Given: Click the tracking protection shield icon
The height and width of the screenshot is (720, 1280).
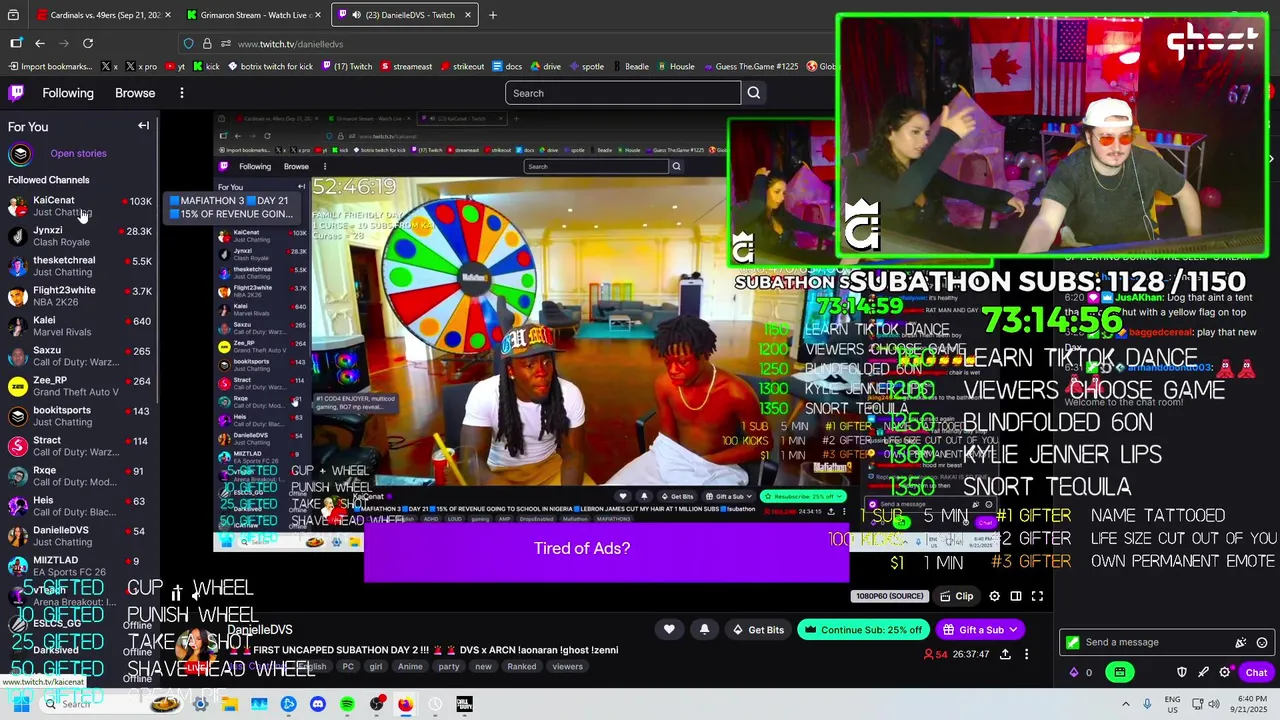Looking at the screenshot, I should pos(188,44).
